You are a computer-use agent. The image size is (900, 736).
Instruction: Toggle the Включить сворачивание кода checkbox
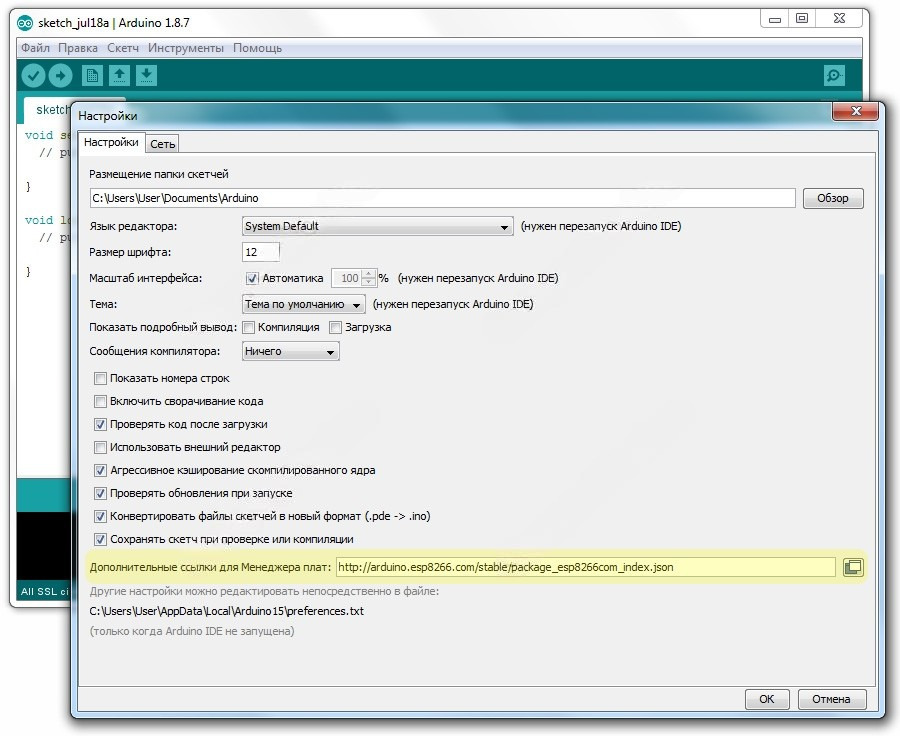100,401
